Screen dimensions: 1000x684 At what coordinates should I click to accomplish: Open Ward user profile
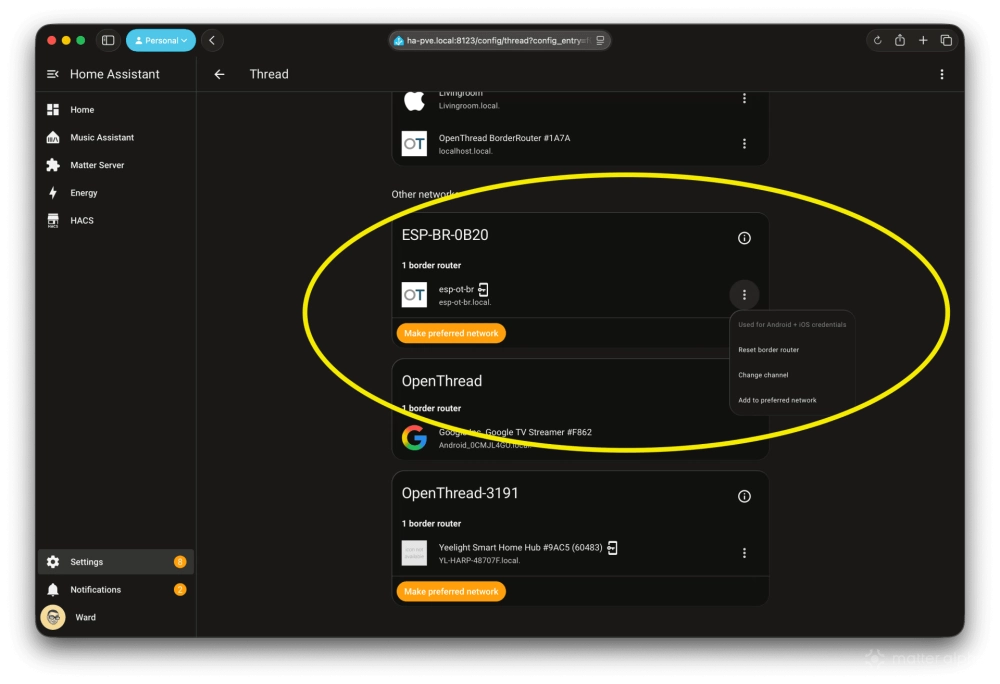click(x=115, y=617)
